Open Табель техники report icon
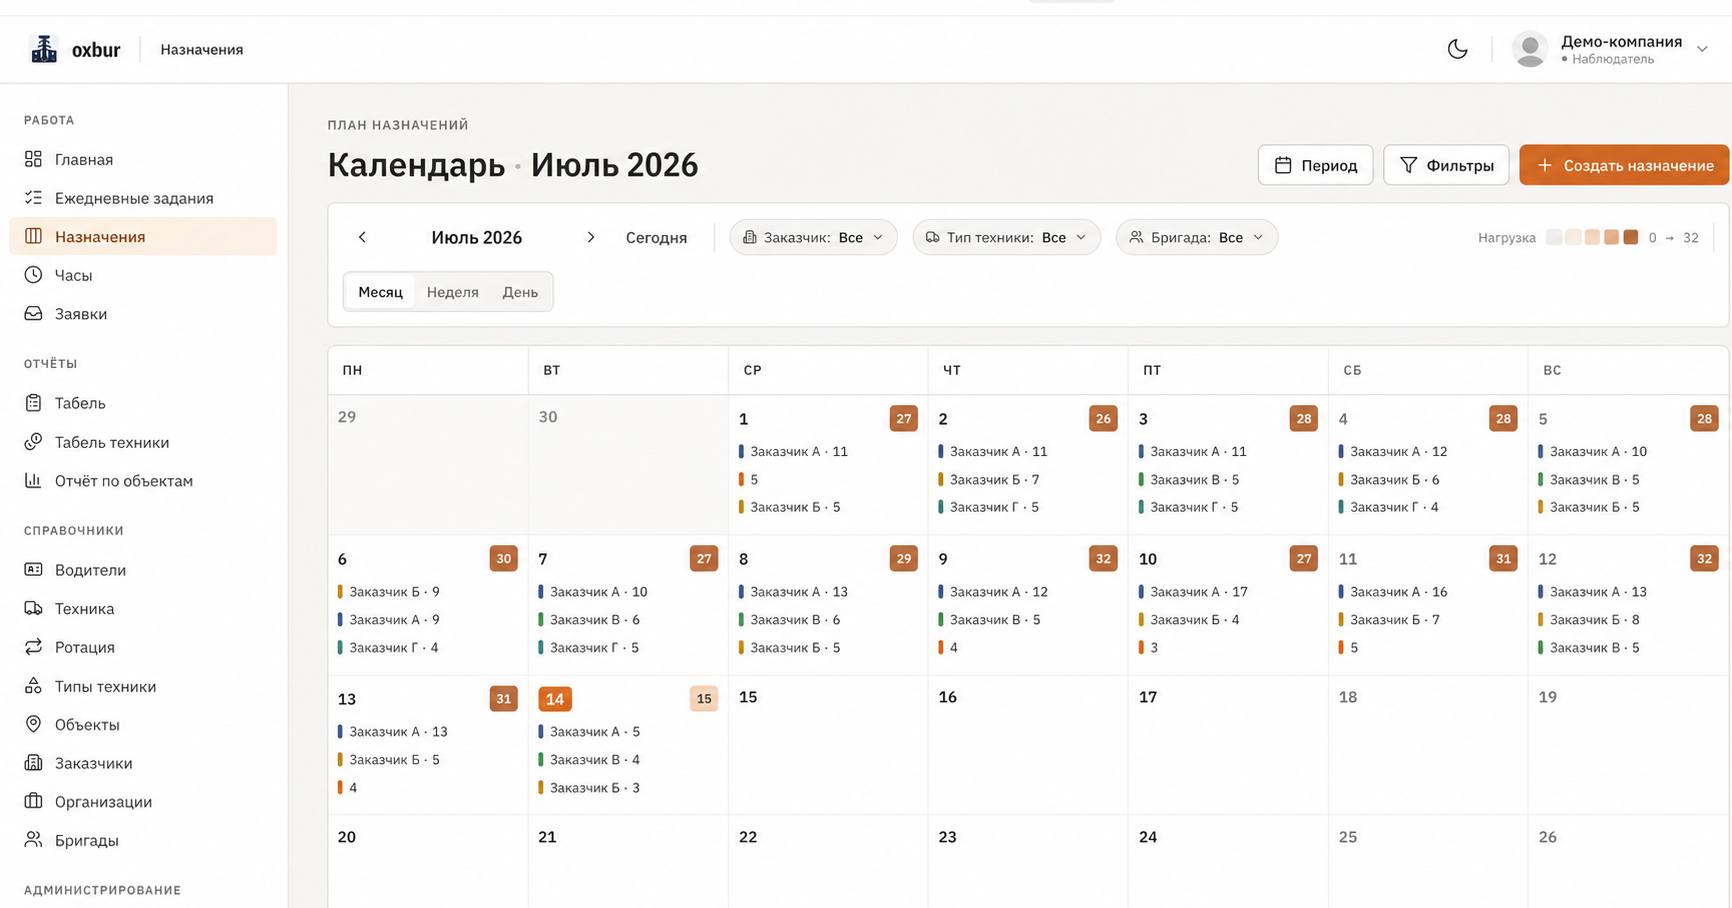 (33, 442)
